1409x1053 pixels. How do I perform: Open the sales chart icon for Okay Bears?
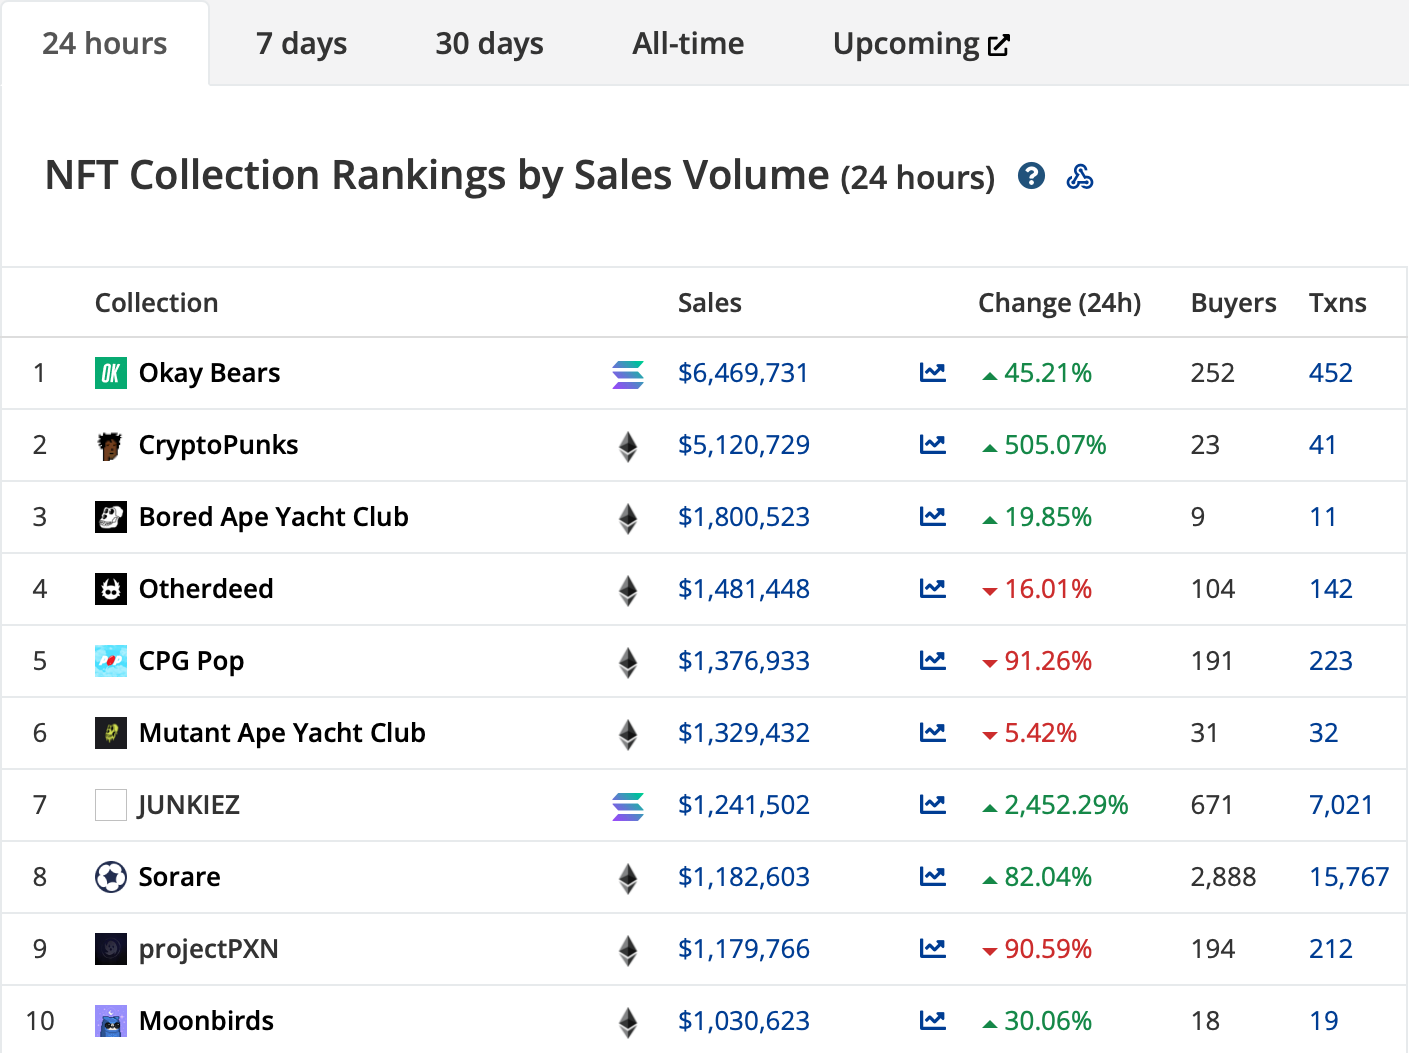coord(933,373)
